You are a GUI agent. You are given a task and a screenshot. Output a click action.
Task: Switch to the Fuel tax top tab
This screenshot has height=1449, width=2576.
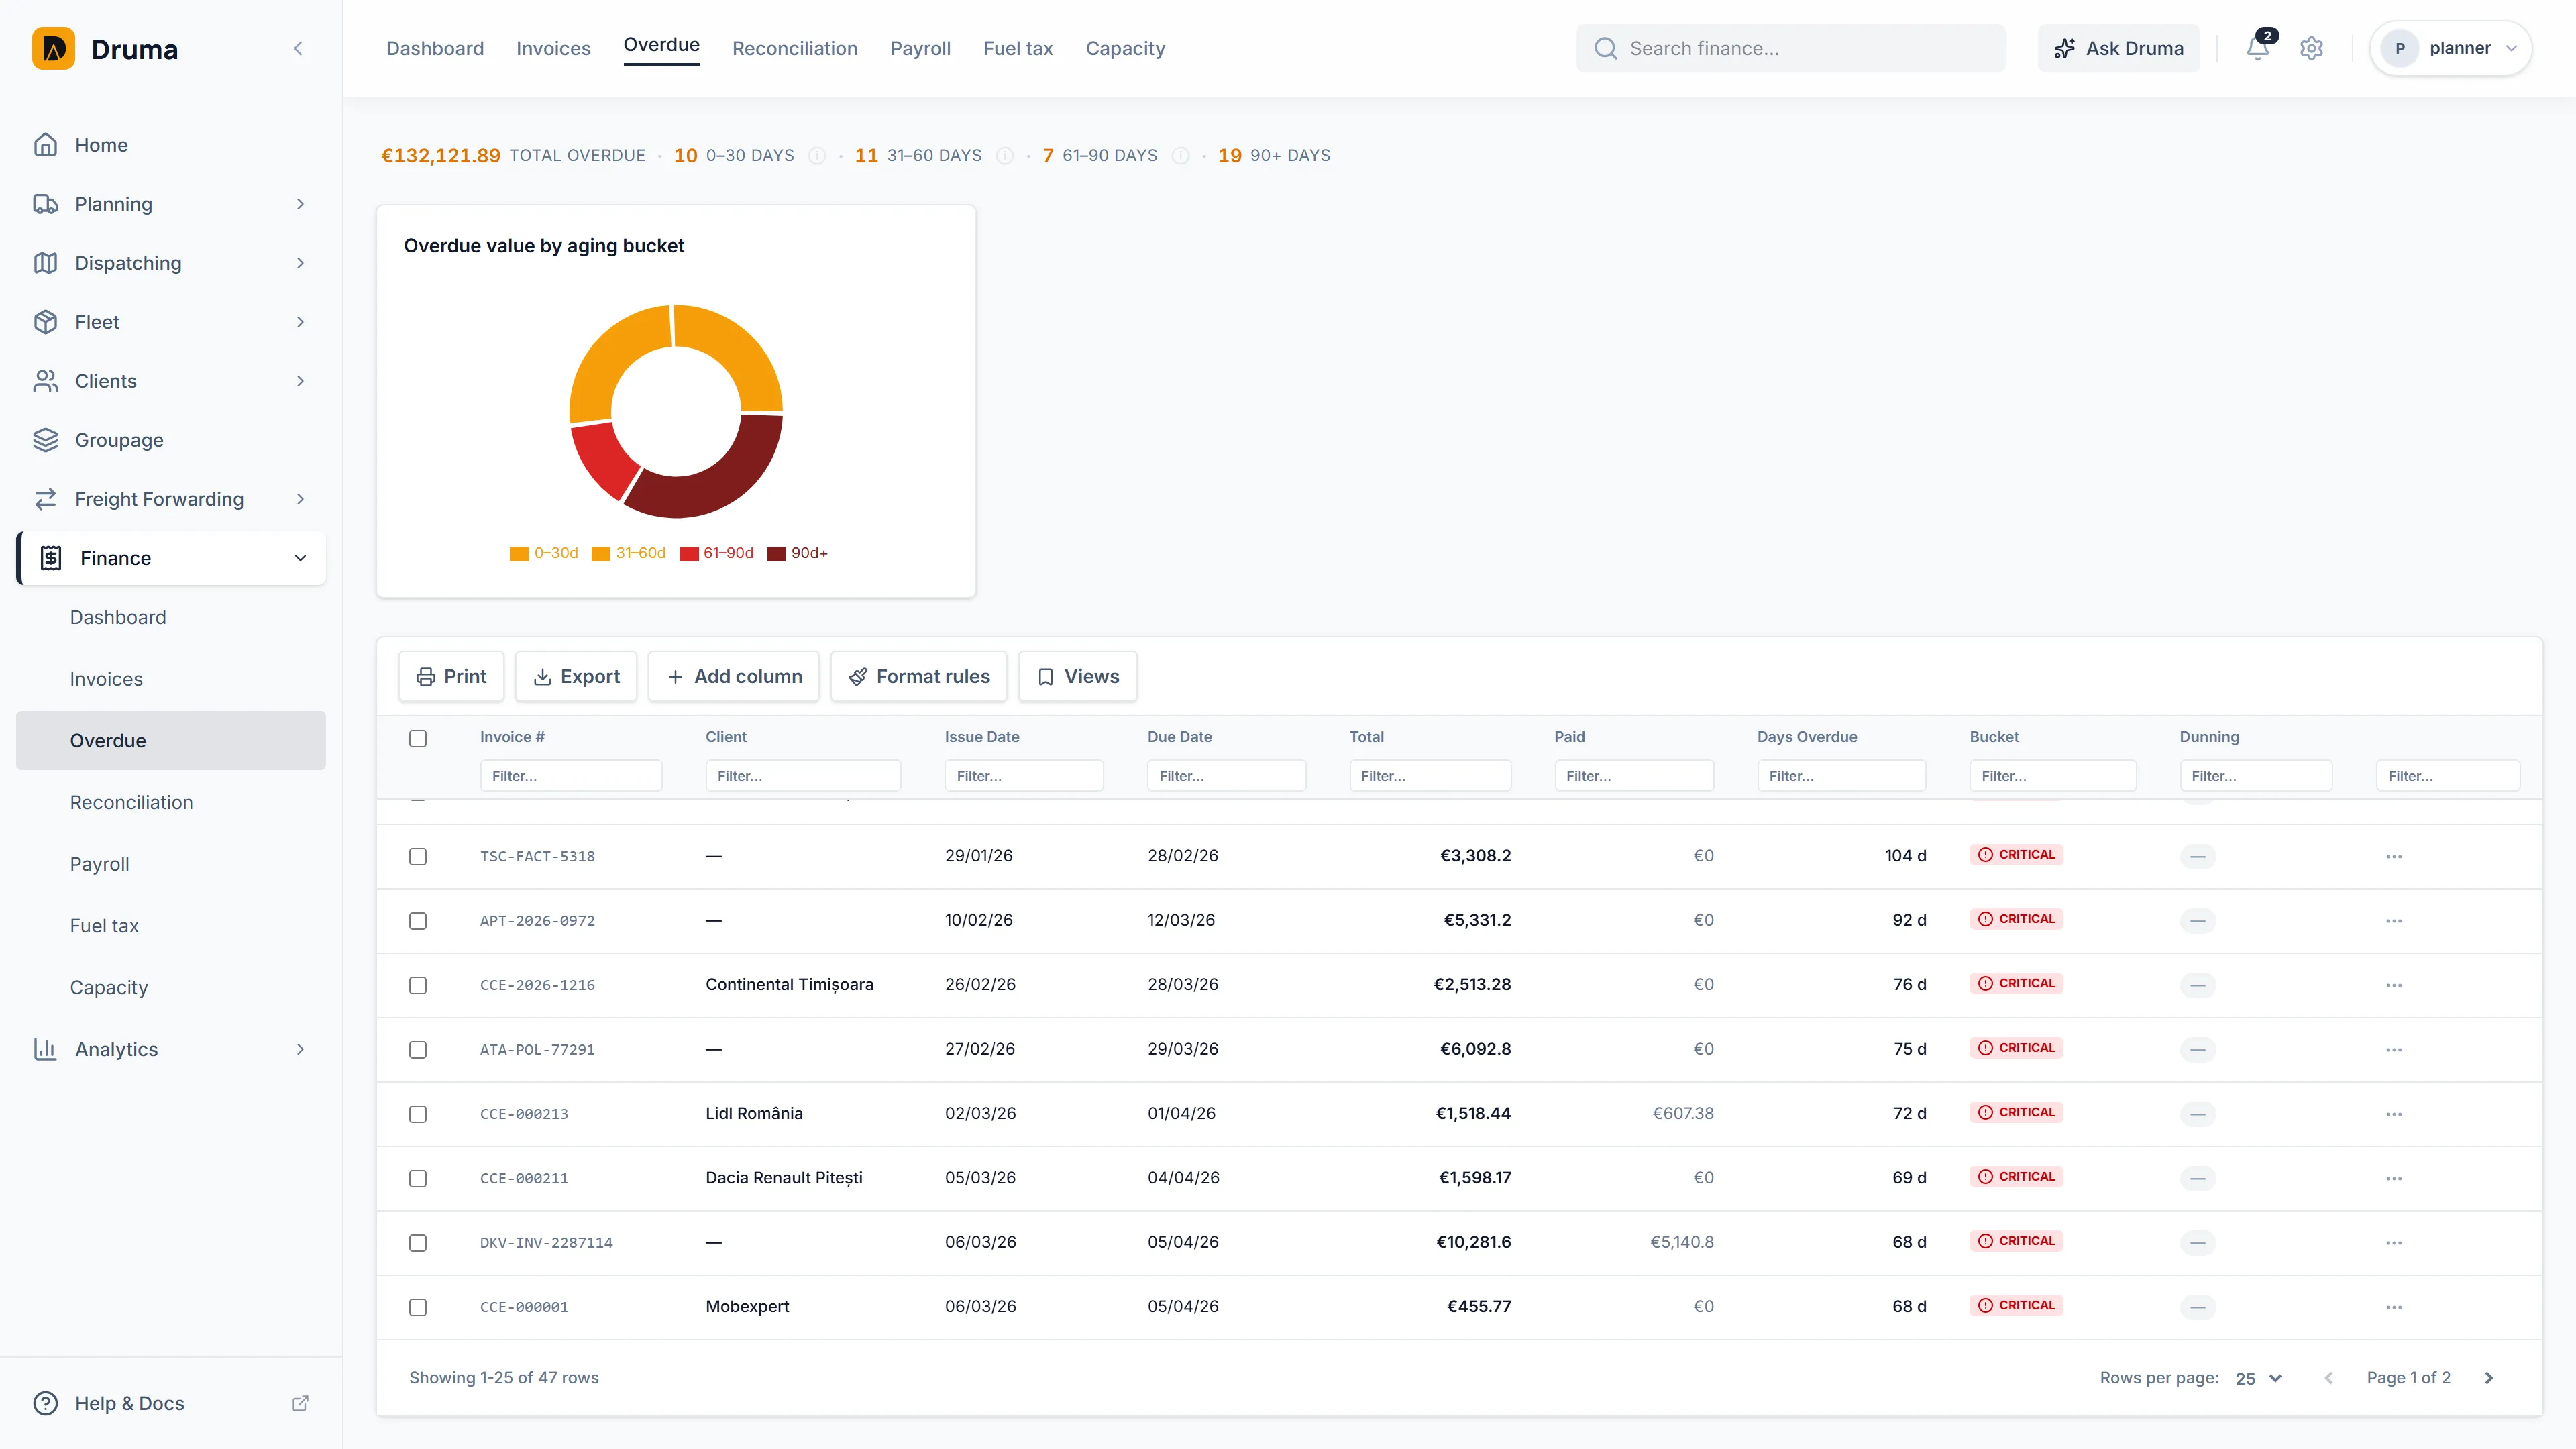click(1018, 48)
